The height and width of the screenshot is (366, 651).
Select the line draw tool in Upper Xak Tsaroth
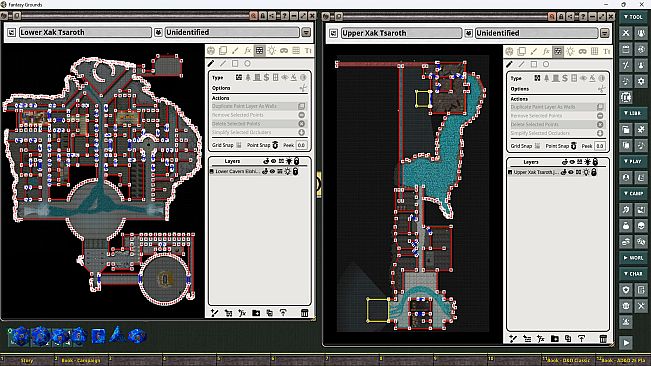(x=521, y=64)
